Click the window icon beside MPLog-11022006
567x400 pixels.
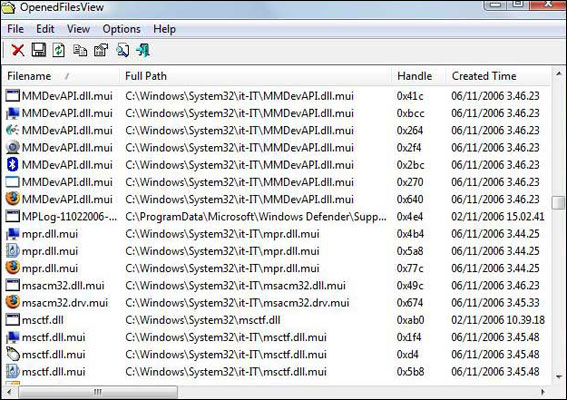12,216
